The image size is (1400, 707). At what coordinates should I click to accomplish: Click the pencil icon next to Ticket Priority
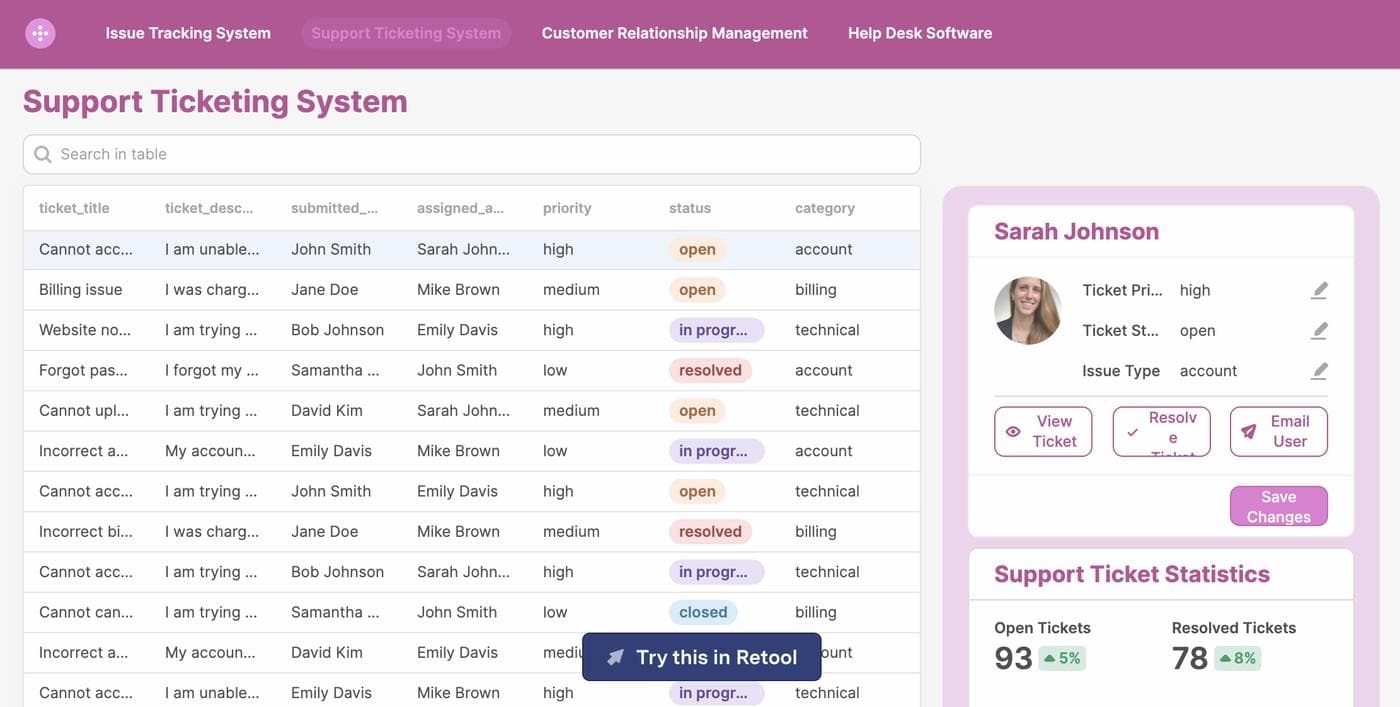point(1319,290)
